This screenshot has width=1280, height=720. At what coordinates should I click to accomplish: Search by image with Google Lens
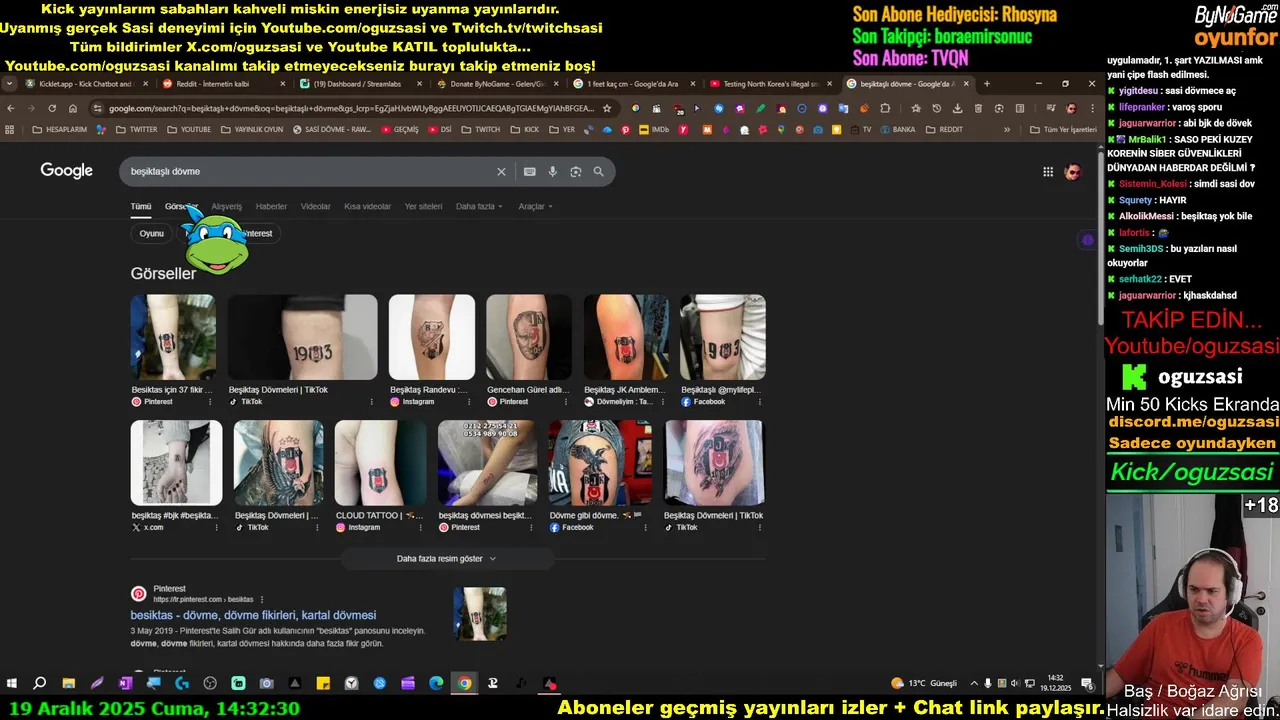point(576,172)
